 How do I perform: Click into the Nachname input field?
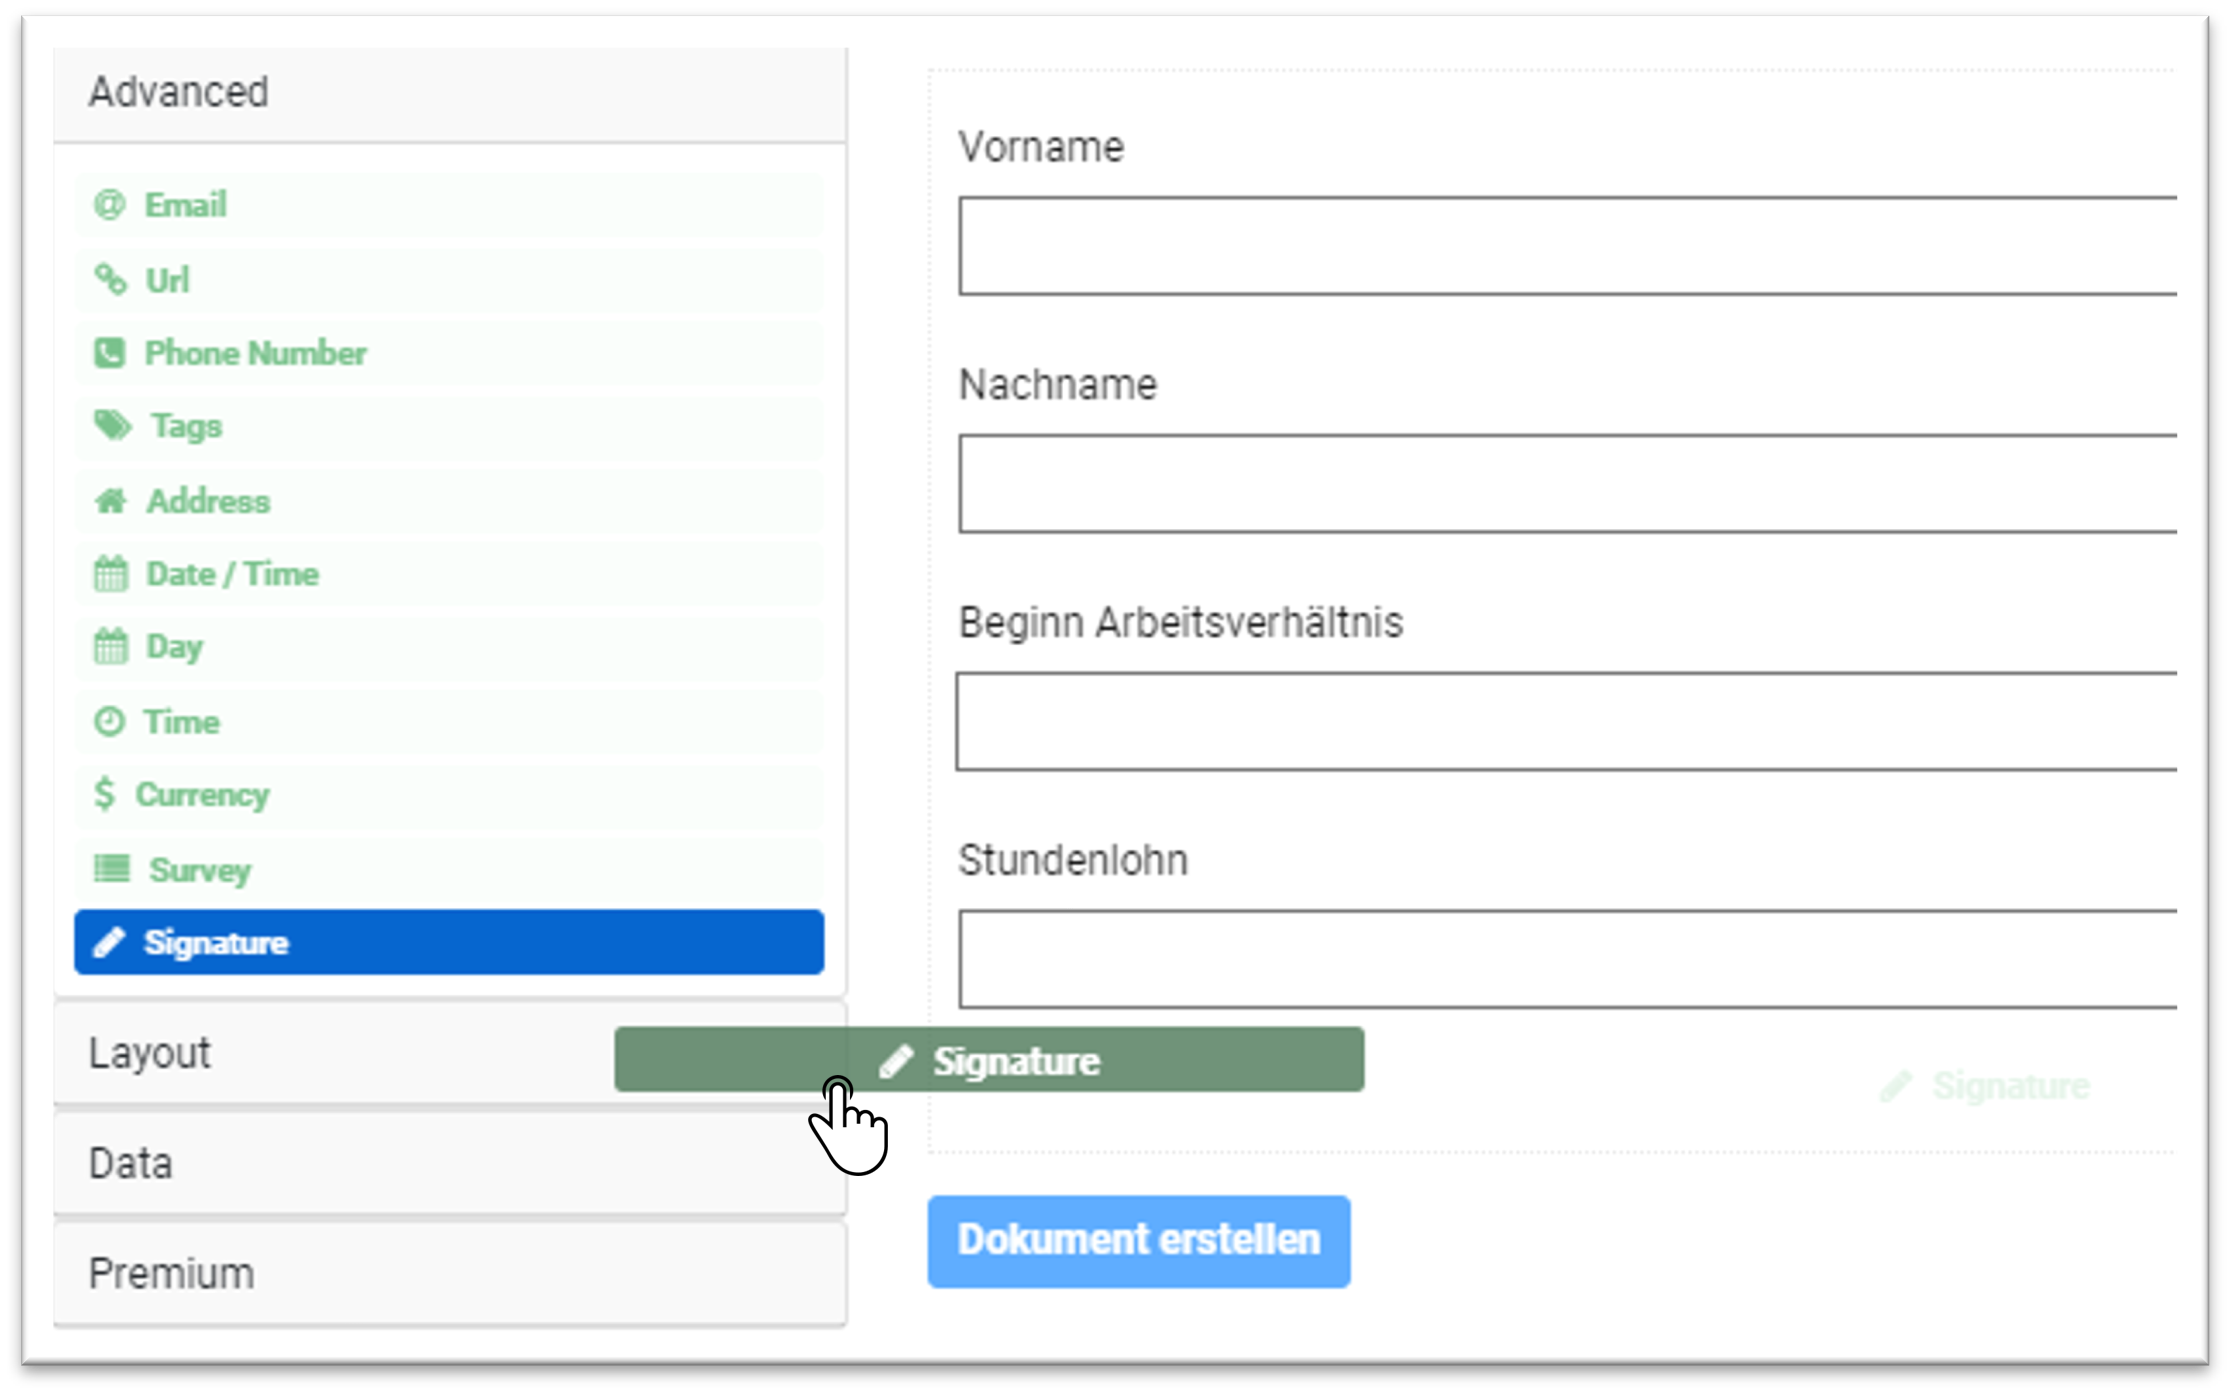(x=1567, y=484)
